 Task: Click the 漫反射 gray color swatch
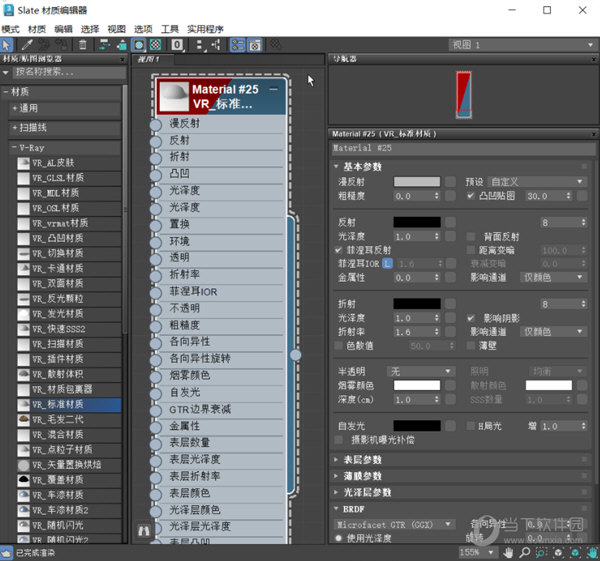417,182
